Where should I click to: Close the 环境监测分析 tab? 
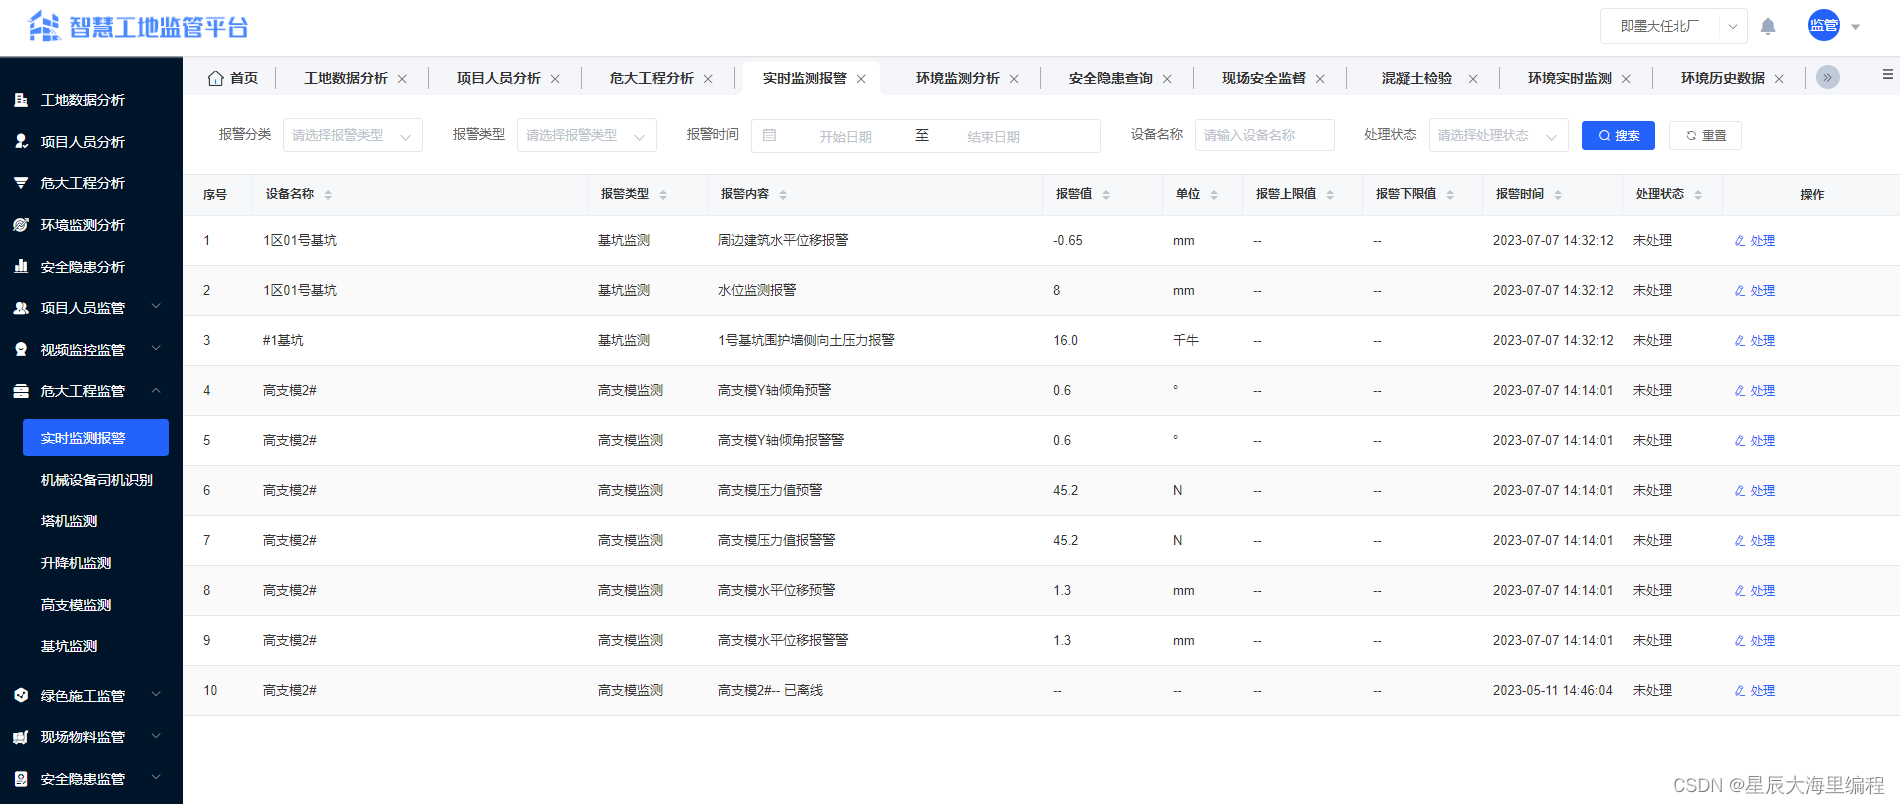click(1014, 79)
